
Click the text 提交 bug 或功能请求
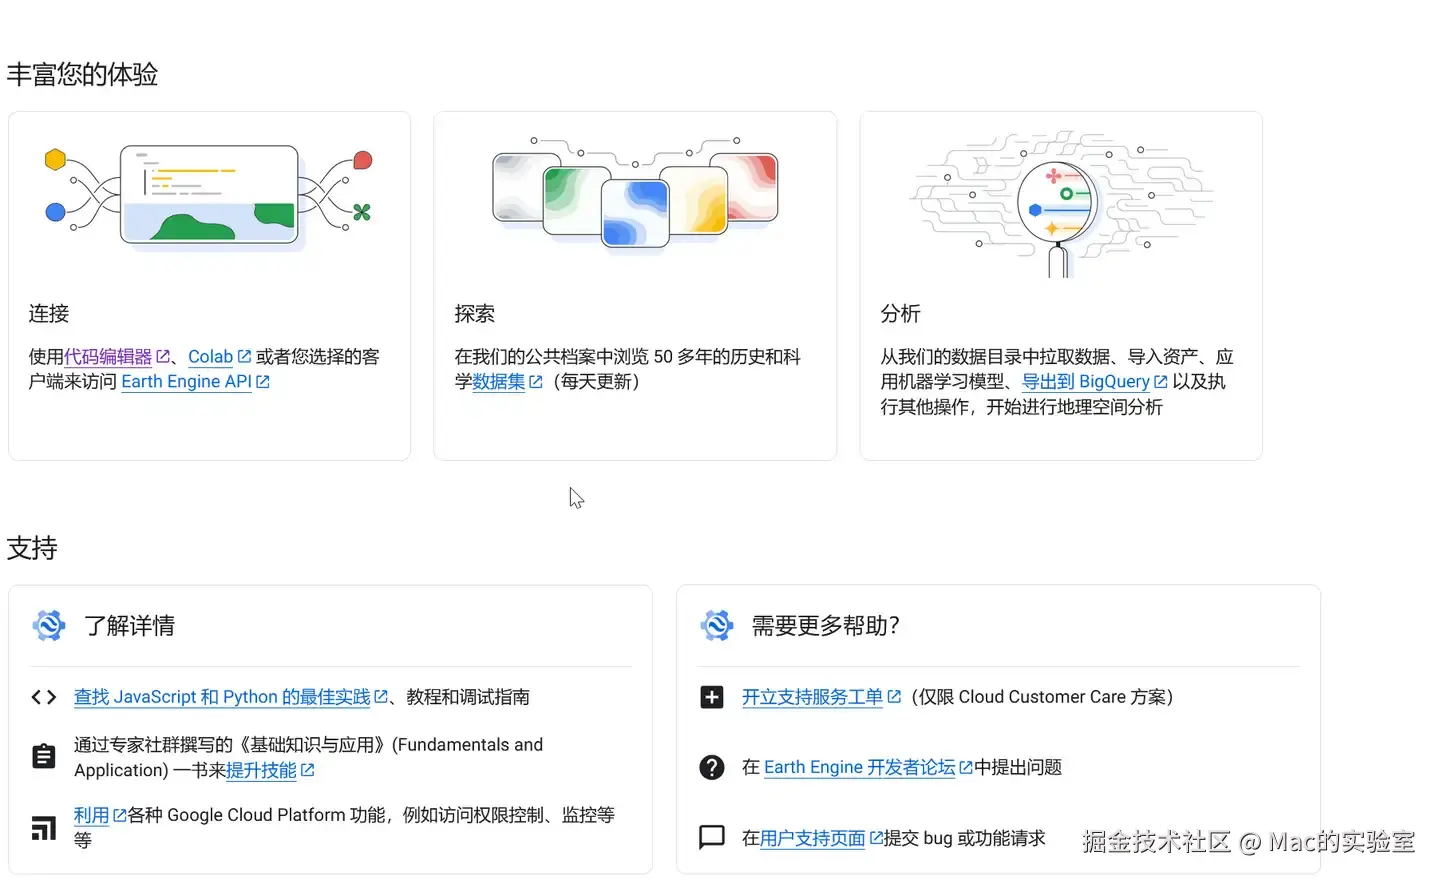[965, 838]
